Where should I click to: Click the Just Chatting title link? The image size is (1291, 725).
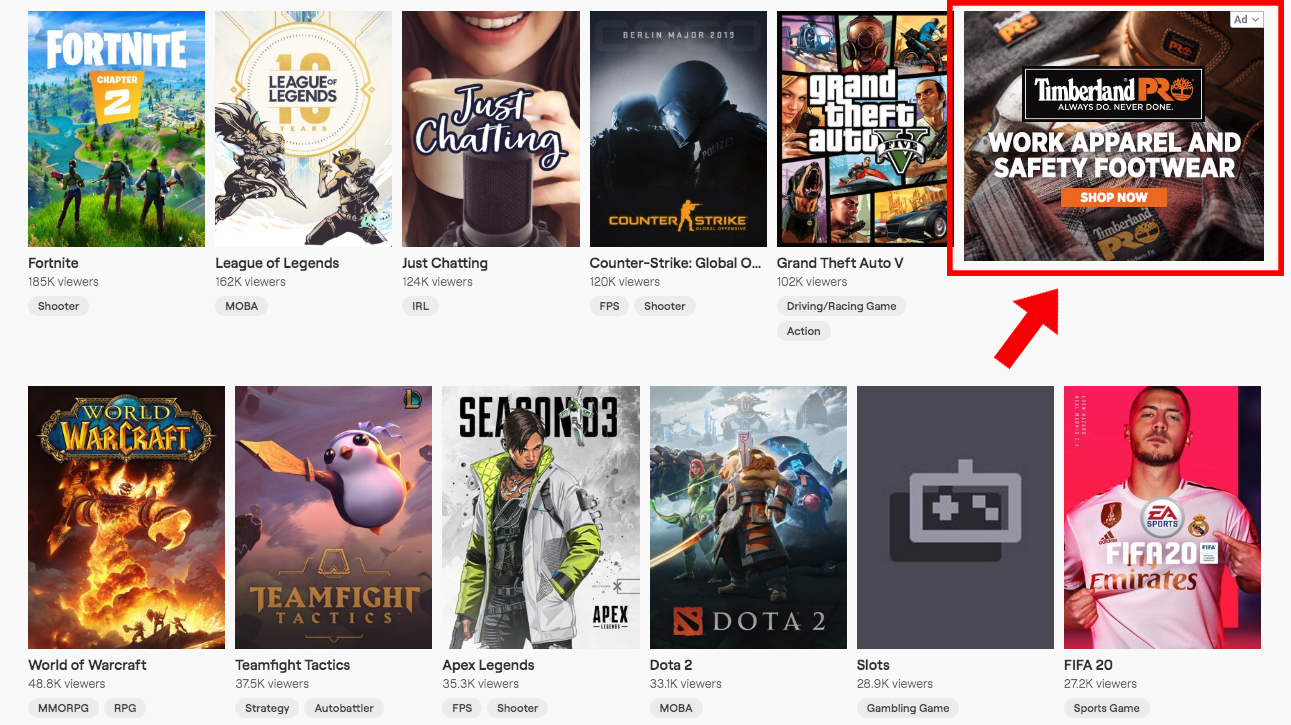coord(445,263)
